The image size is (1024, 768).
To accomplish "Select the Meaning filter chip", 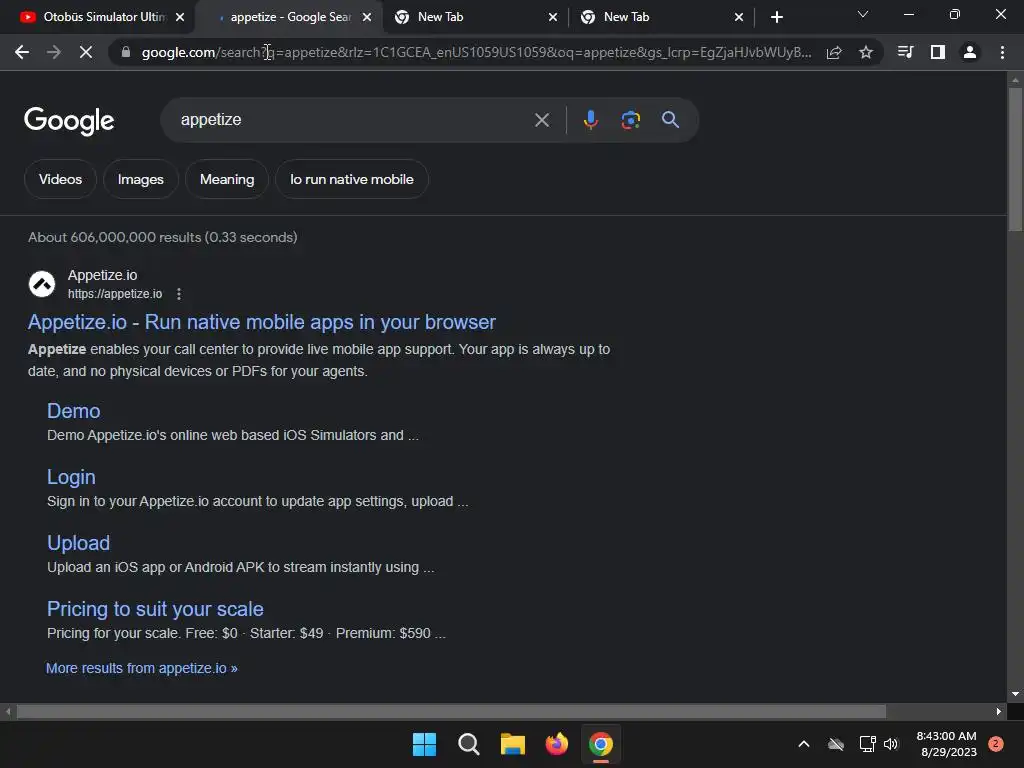I will tap(227, 179).
